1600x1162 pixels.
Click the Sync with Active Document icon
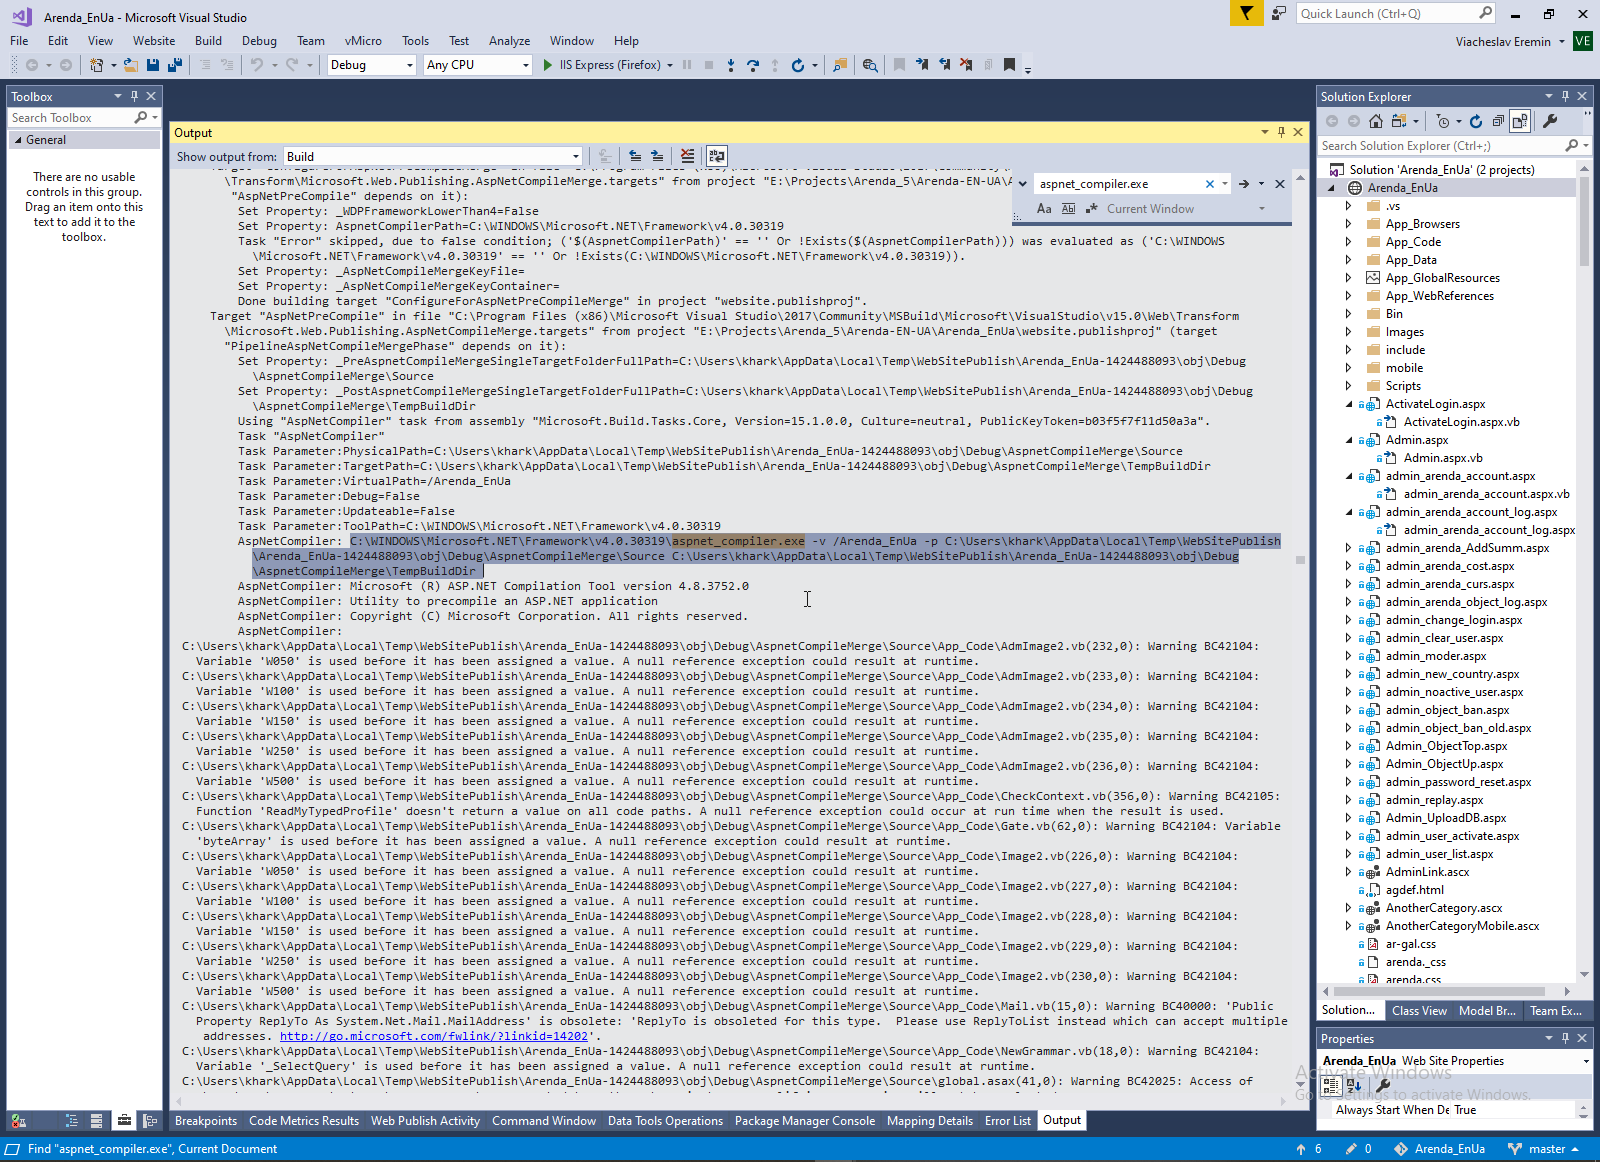(1398, 121)
